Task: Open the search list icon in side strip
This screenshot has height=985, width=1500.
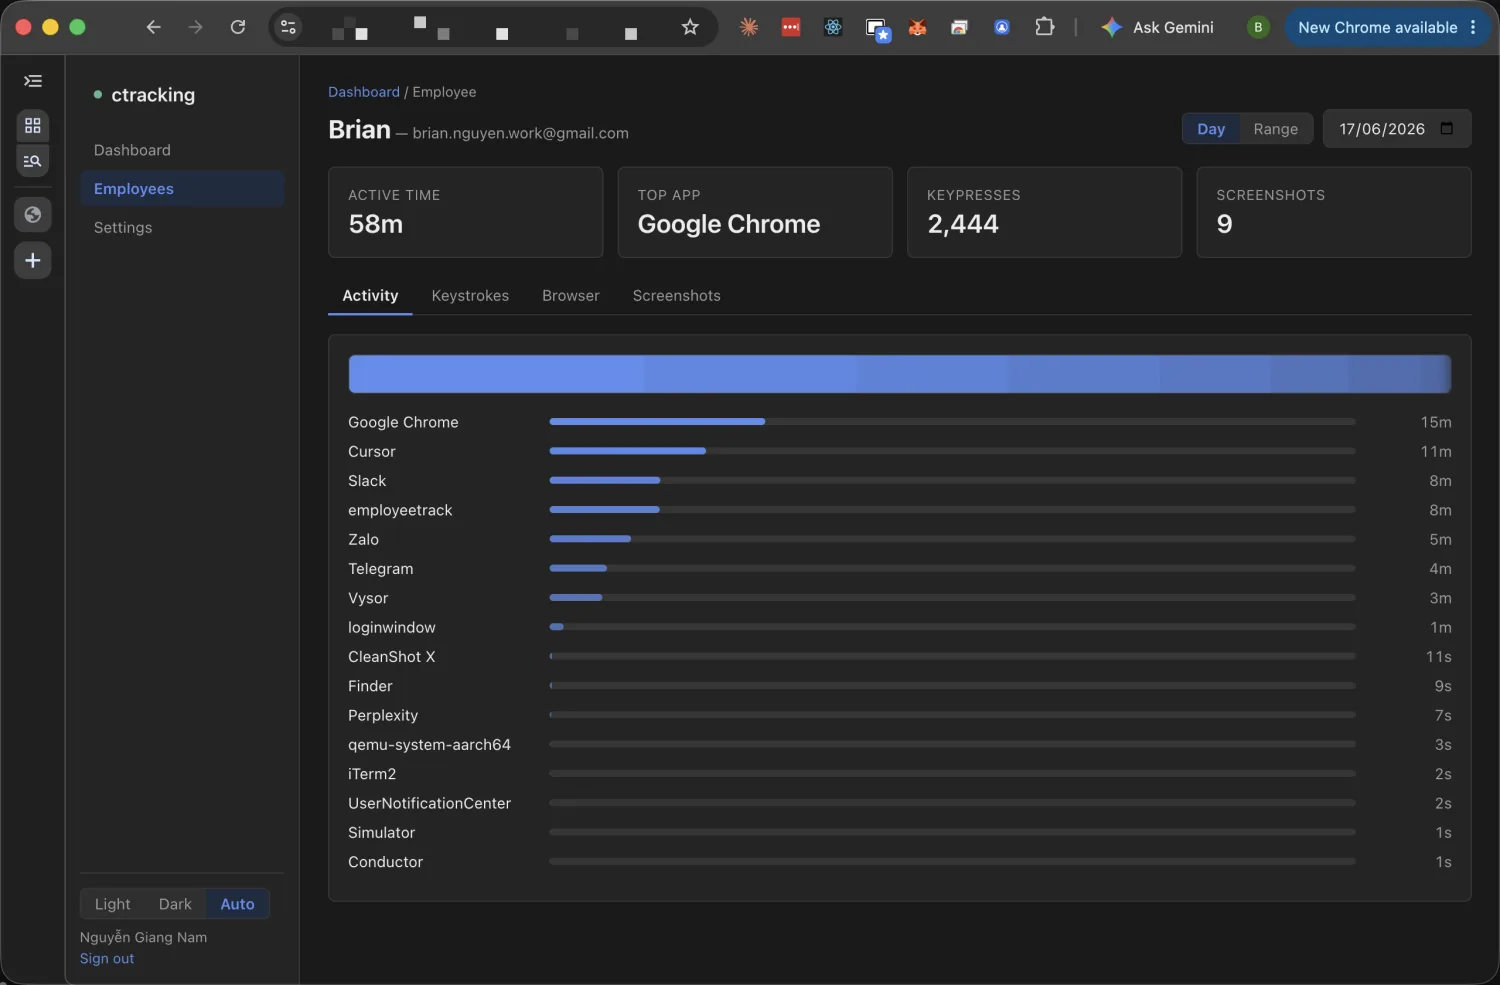Action: (33, 161)
